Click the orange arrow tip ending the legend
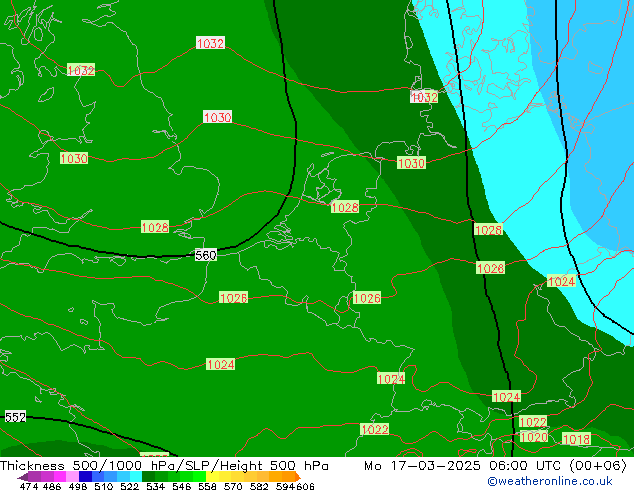 point(298,477)
